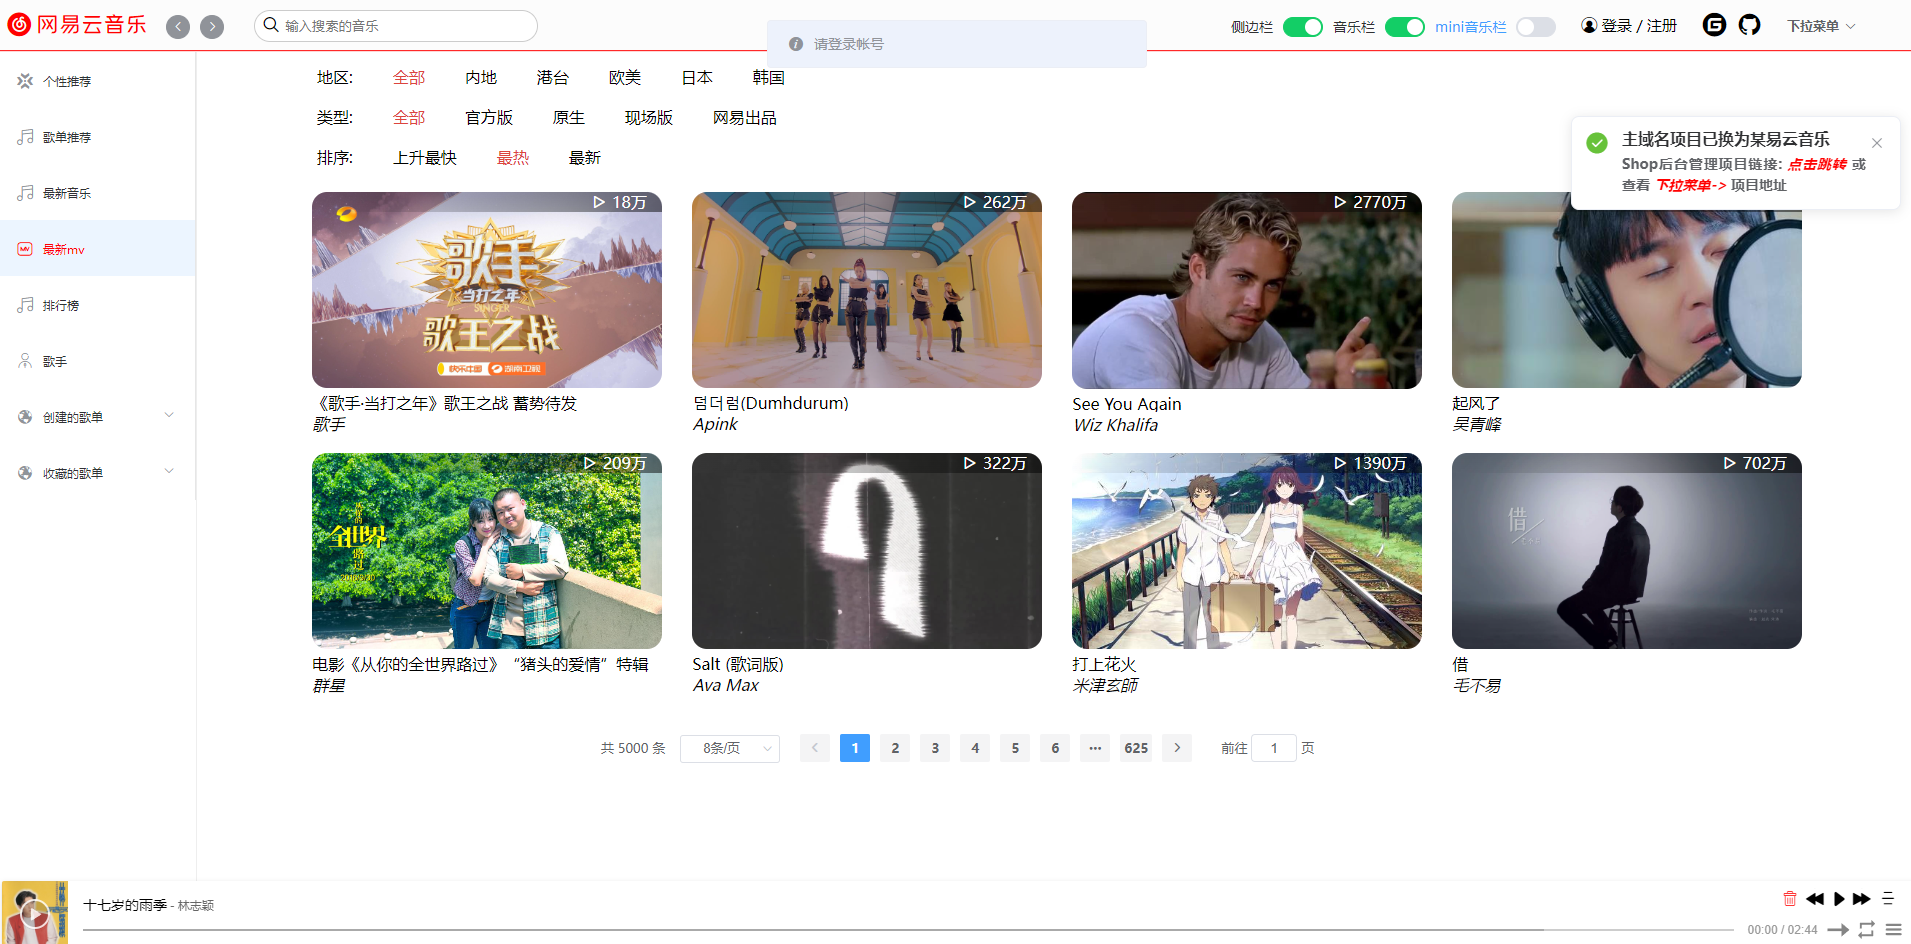The image size is (1911, 944).
Task: Toggle the 音乐栏 switch off
Action: tap(1405, 27)
